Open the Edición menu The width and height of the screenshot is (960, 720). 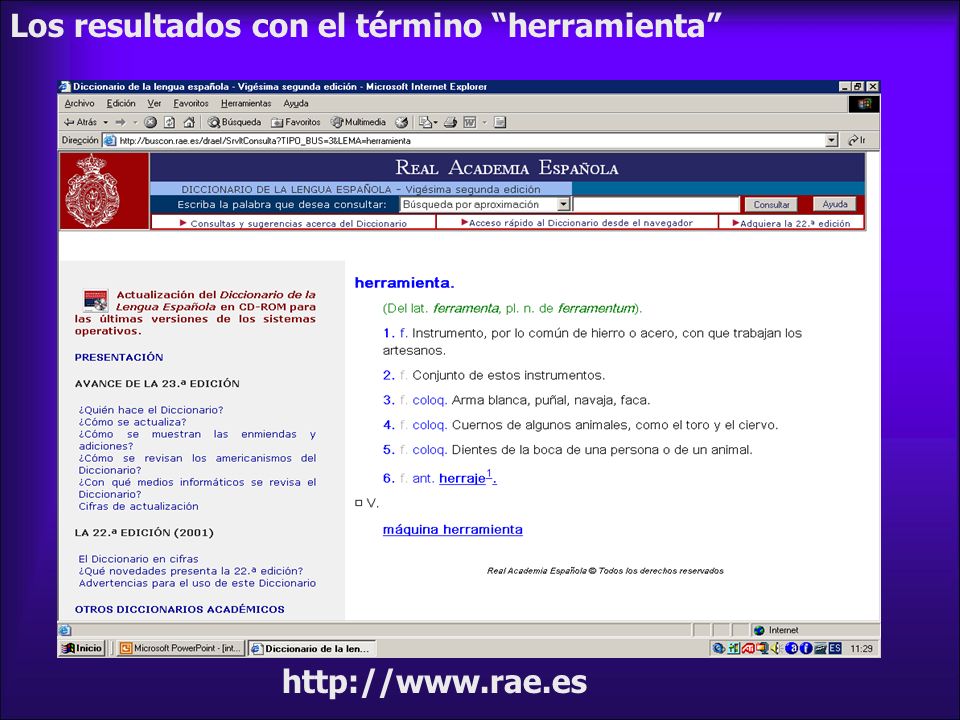point(121,103)
